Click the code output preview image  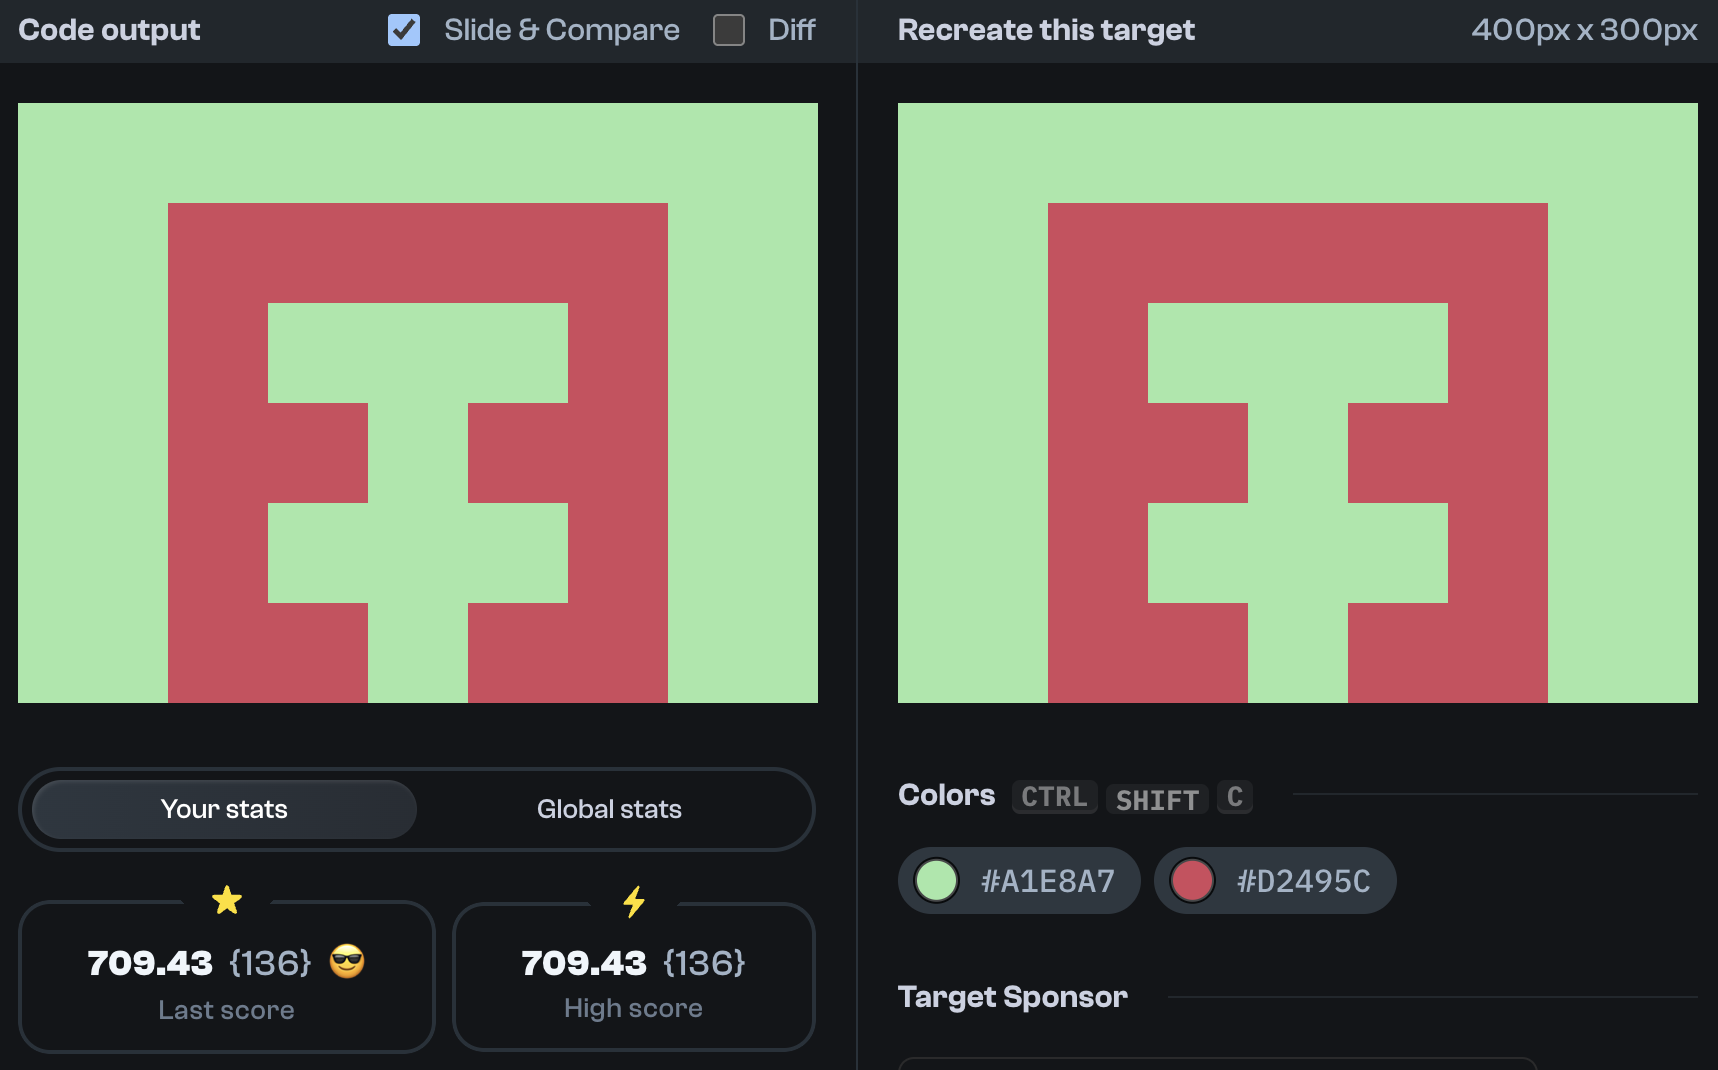(417, 402)
